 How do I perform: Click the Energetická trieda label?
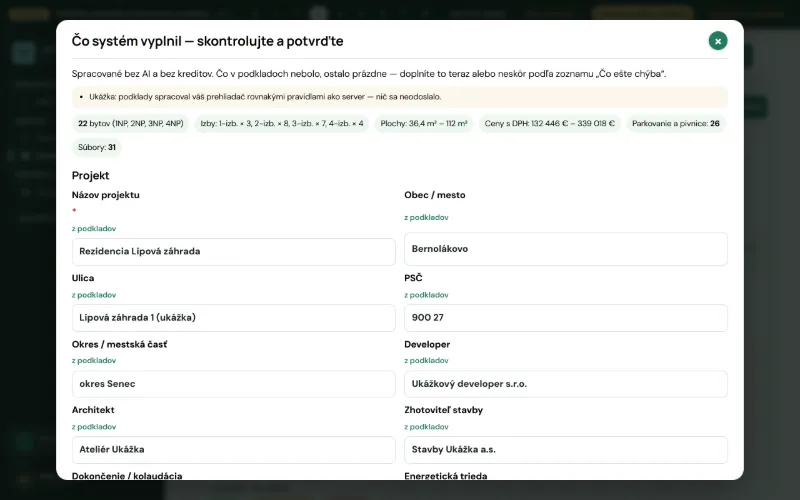pos(445,476)
